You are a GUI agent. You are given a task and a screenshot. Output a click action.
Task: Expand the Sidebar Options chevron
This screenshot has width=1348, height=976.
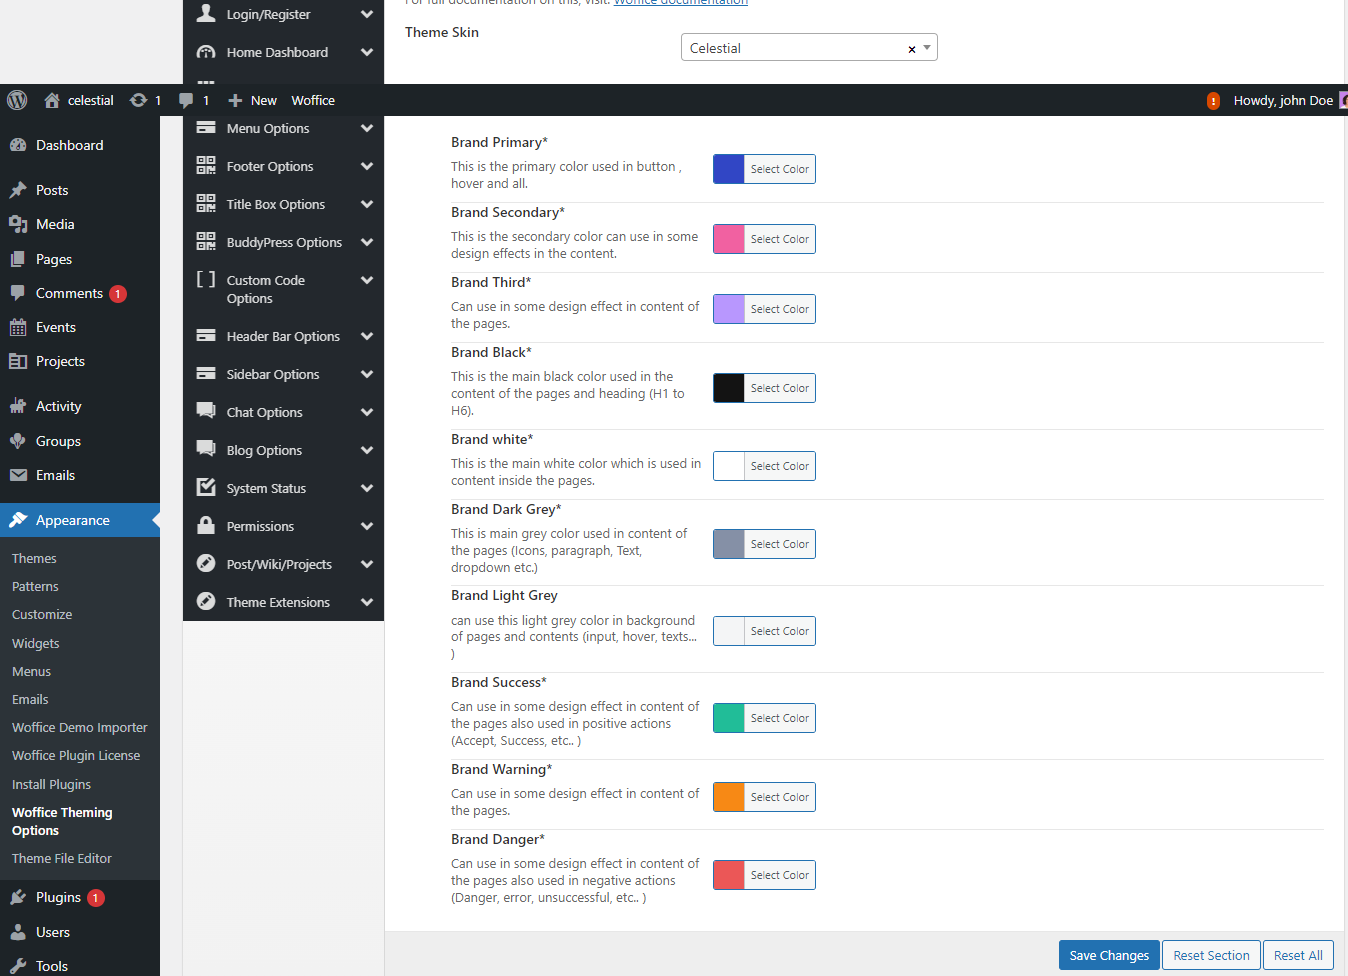point(367,374)
